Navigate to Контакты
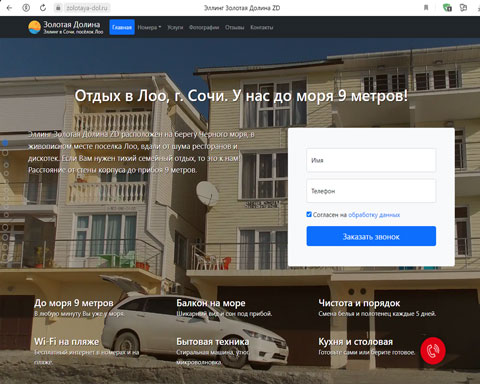This screenshot has width=480, height=384. (262, 27)
